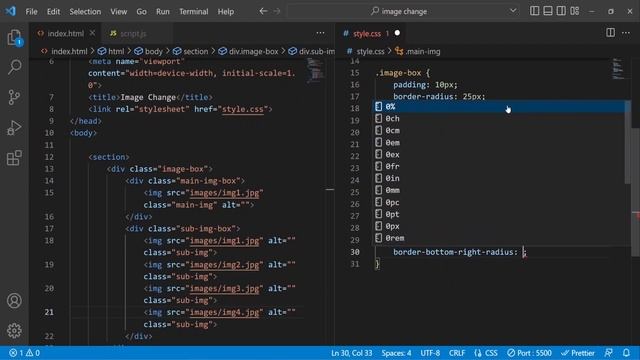Toggle the bottom panel layout icon

(548, 11)
